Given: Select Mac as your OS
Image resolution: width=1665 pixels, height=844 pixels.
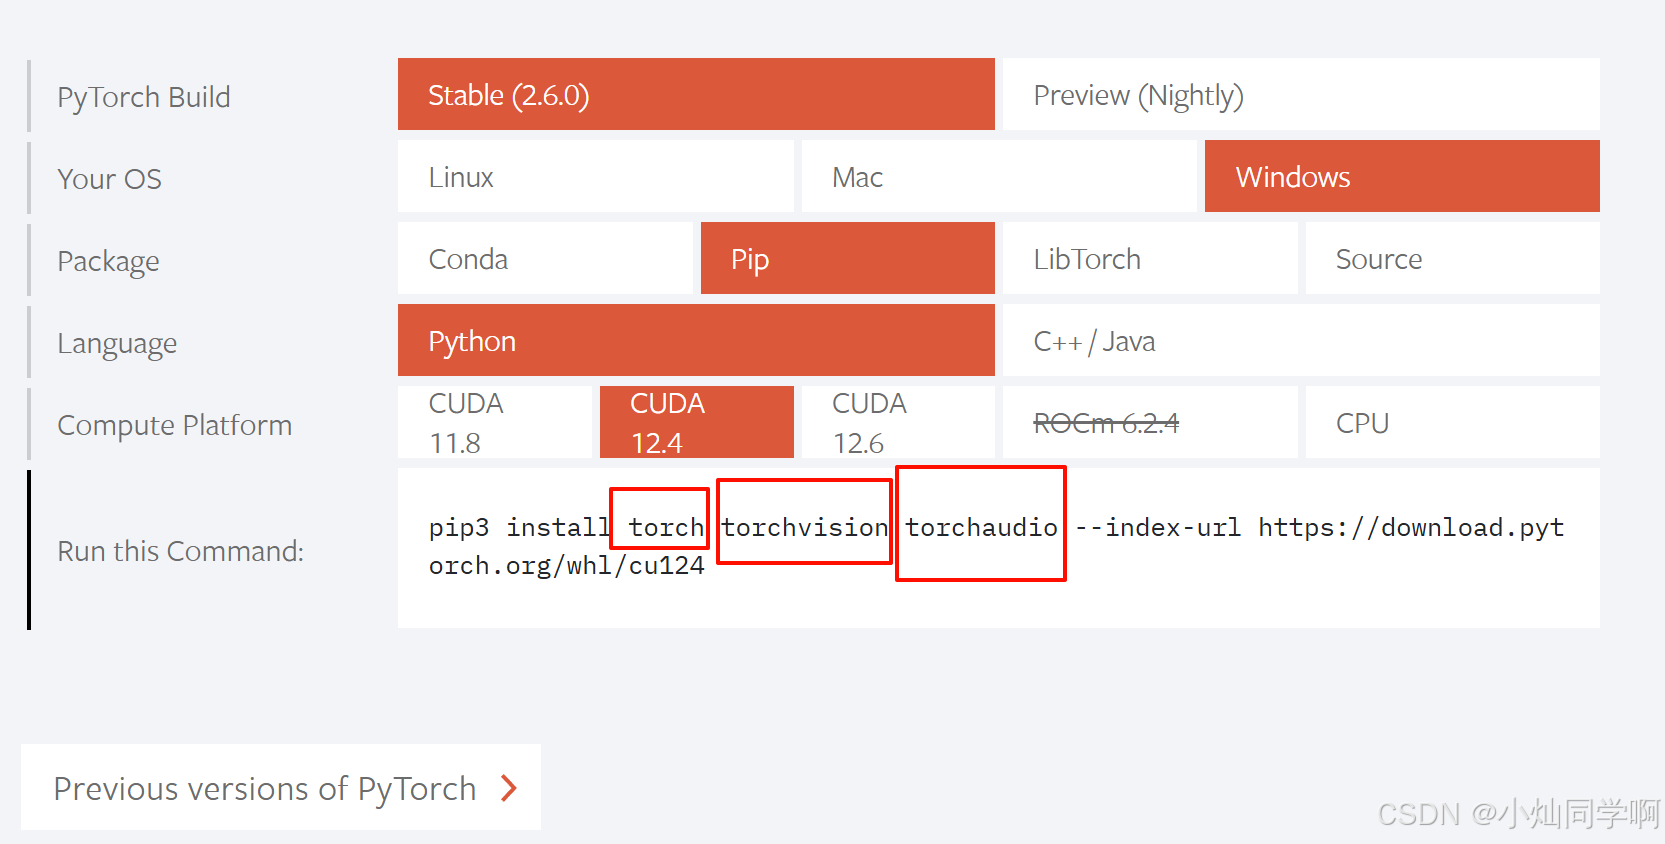Looking at the screenshot, I should (999, 176).
